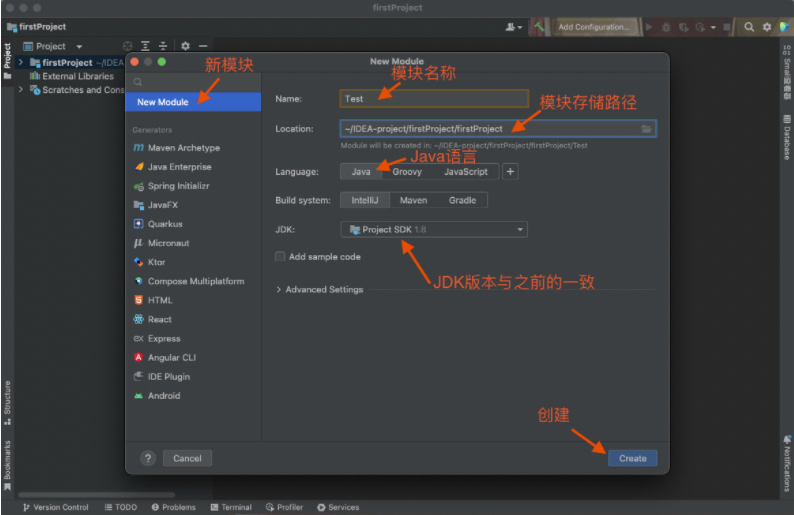The image size is (794, 515).
Task: Open the Bookmarks side tab
Action: [7, 465]
